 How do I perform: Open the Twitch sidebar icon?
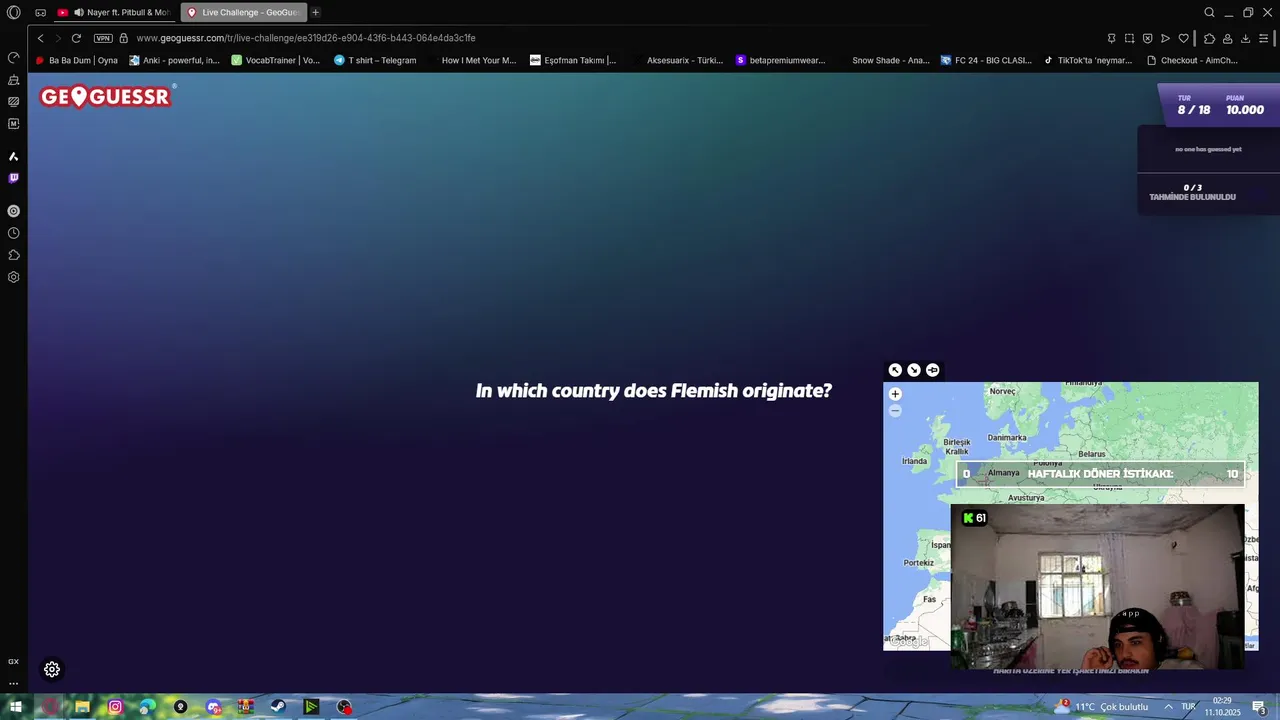point(14,178)
